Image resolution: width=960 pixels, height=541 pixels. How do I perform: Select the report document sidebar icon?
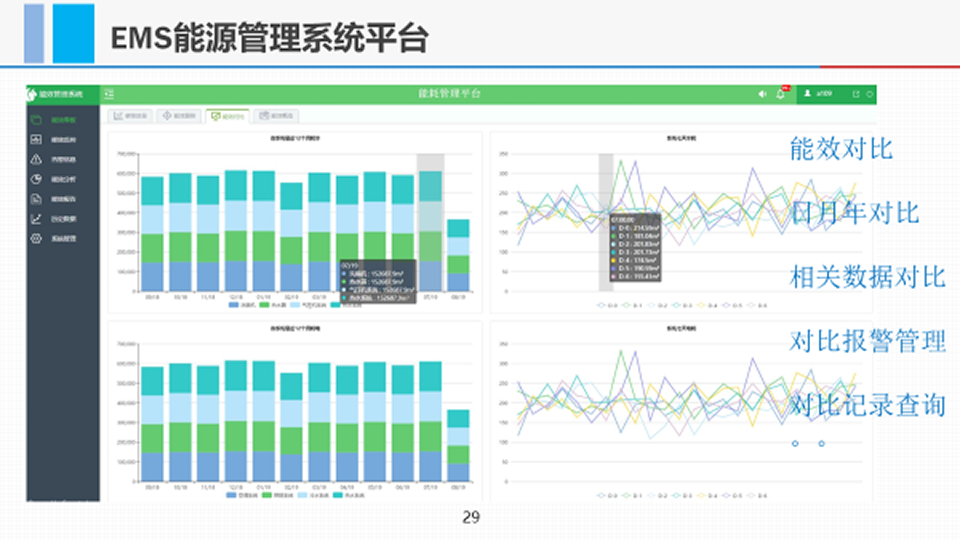point(37,199)
